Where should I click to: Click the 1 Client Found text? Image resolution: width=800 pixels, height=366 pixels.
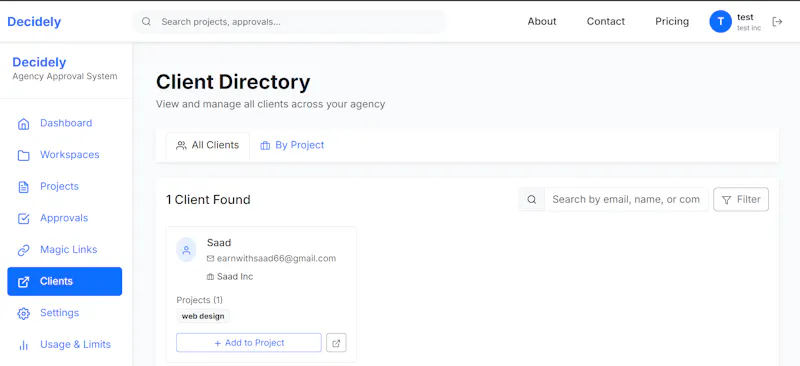208,200
